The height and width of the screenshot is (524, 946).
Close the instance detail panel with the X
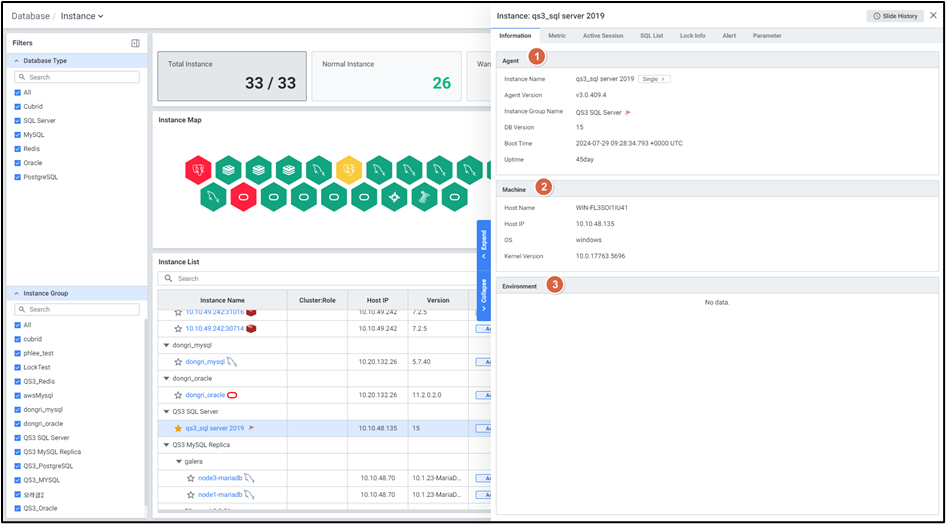933,16
